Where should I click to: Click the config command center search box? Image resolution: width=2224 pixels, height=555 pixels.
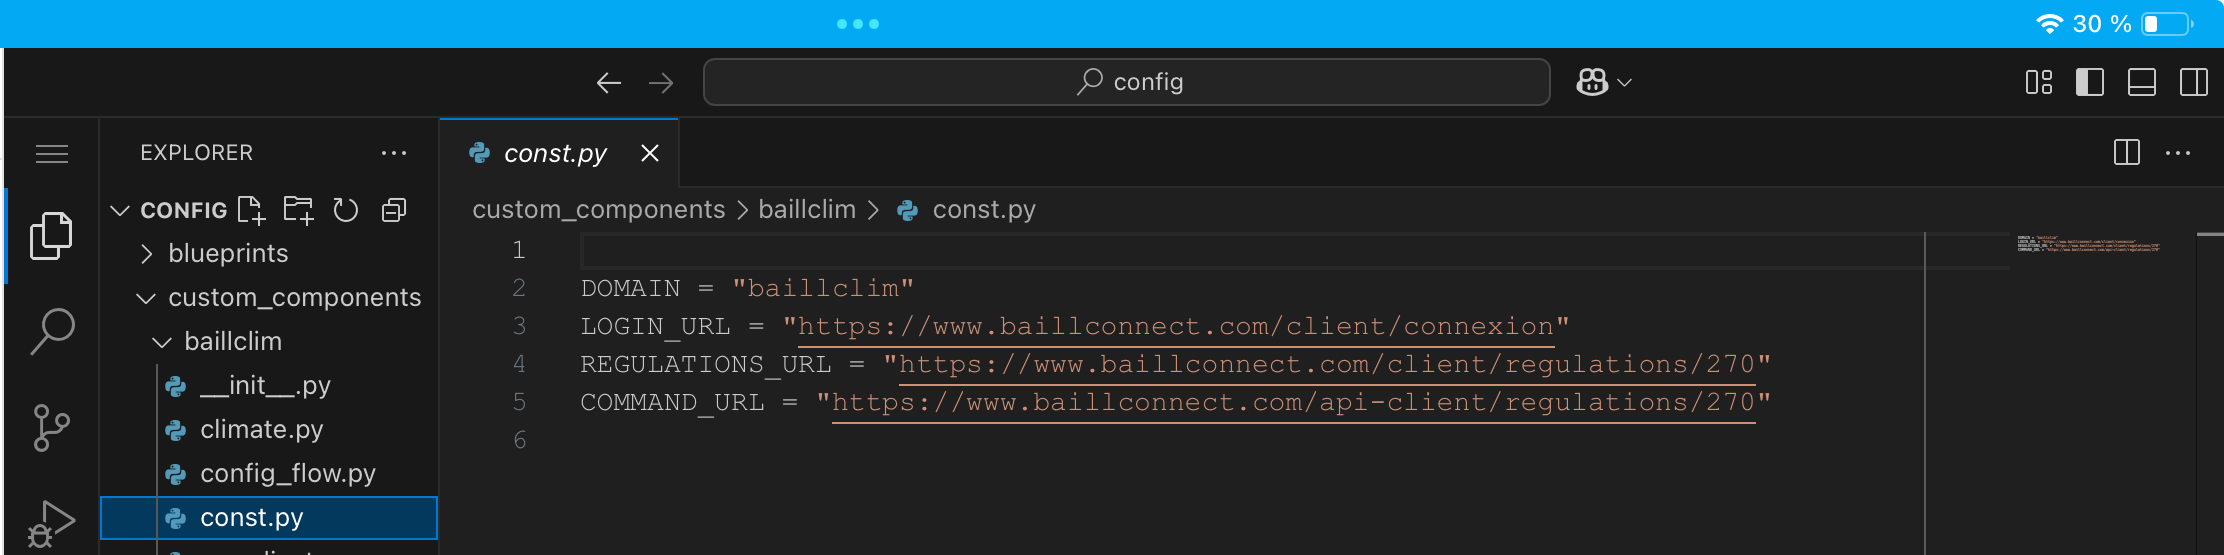click(1127, 82)
